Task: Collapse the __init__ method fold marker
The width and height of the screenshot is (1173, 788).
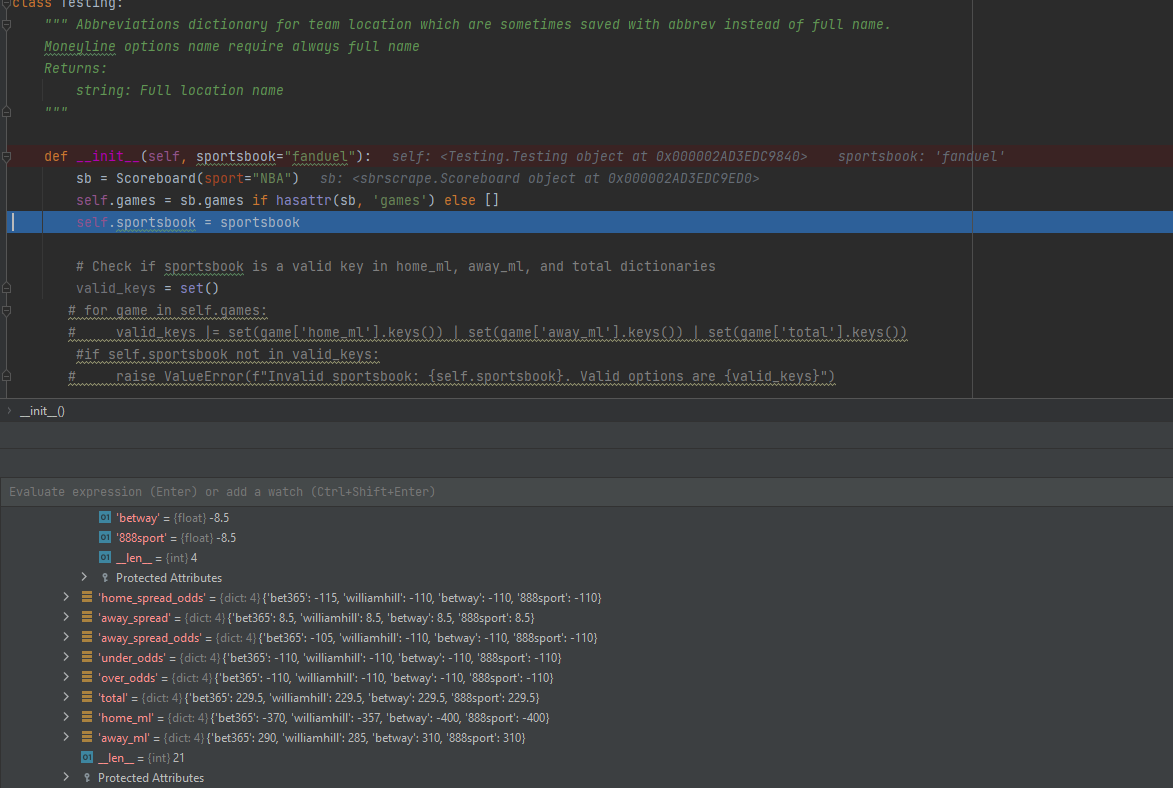Action: coord(6,156)
